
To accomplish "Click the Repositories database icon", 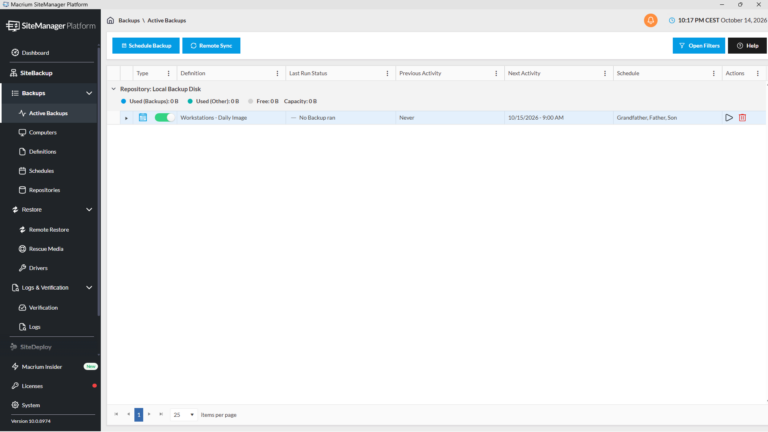I will [22, 190].
